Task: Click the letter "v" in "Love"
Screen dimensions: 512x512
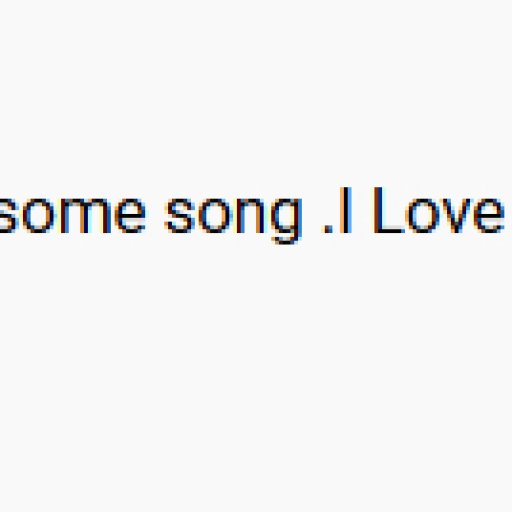Action: click(458, 216)
